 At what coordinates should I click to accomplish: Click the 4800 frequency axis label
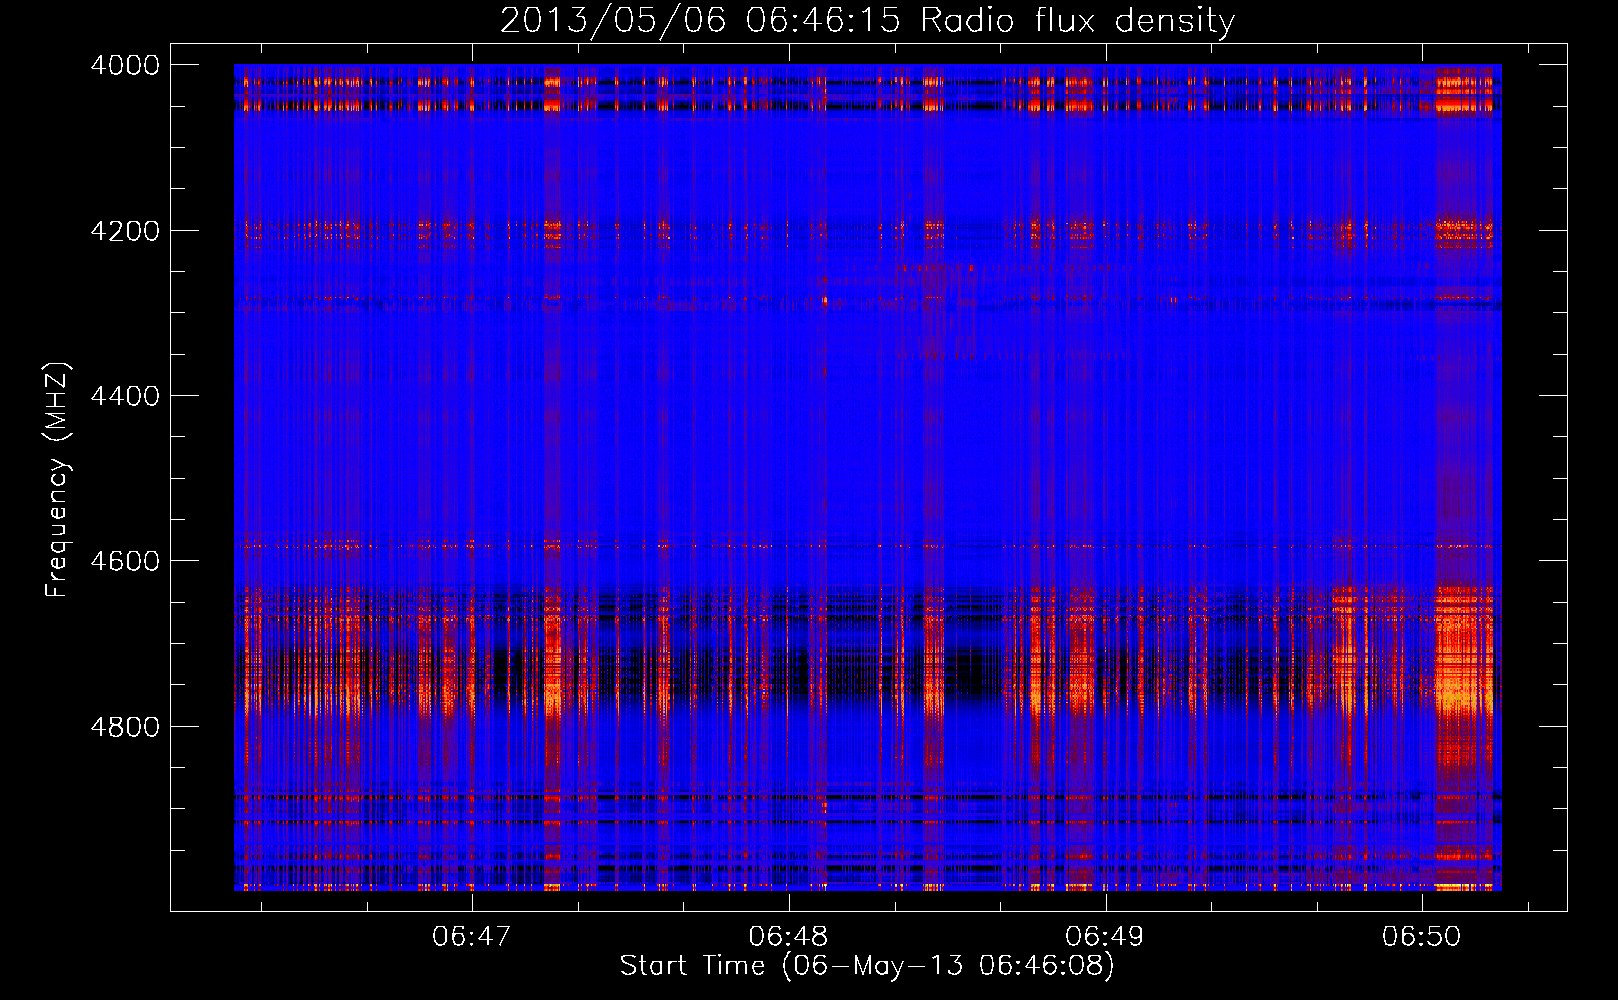click(x=125, y=727)
